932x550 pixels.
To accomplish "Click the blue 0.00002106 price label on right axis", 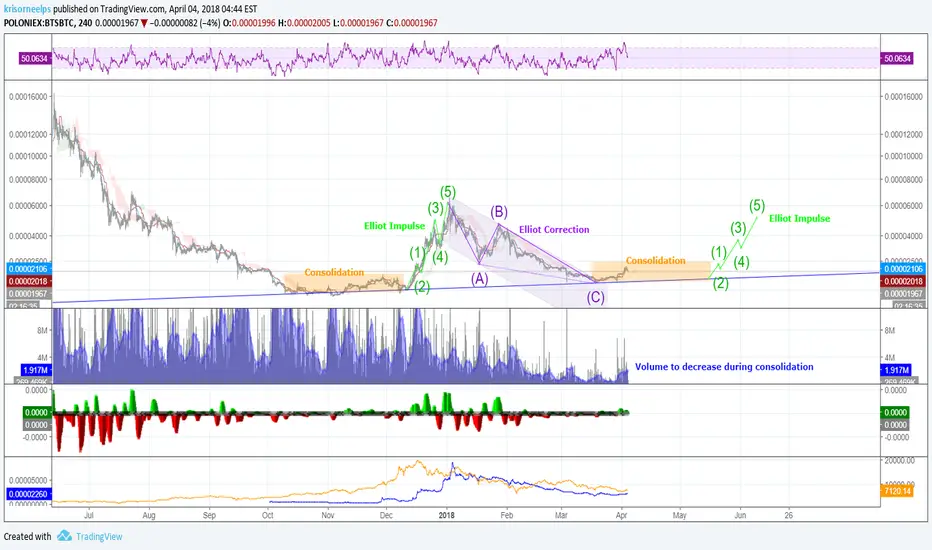I will [x=903, y=269].
